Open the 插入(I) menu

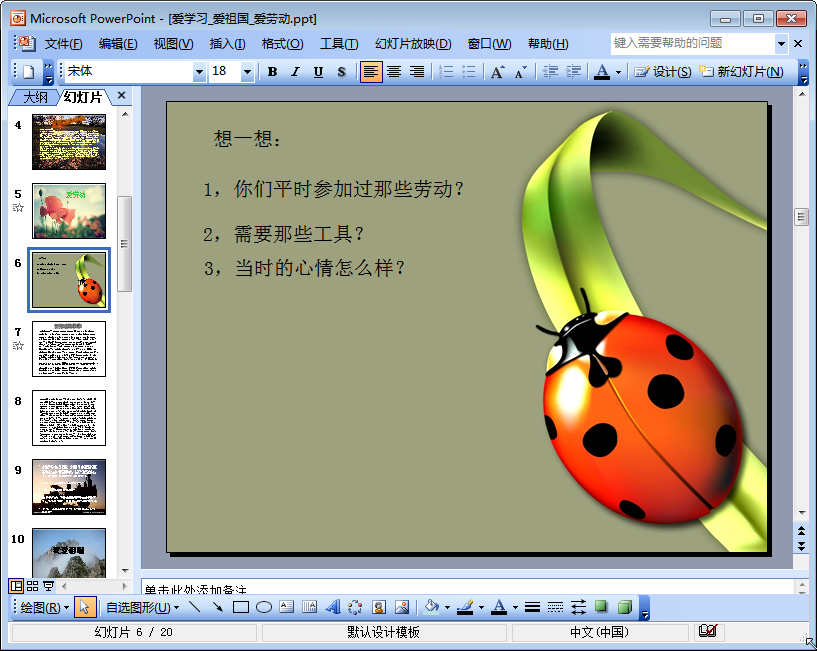click(227, 44)
